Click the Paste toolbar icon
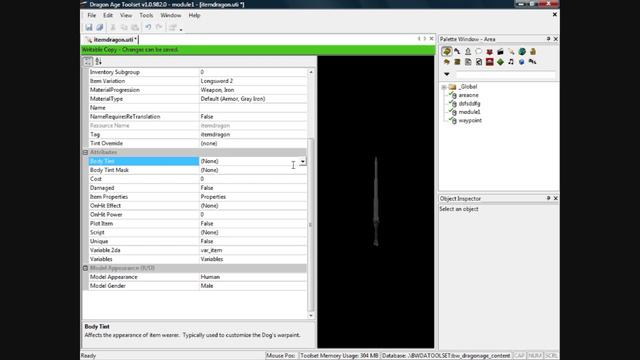 pyautogui.click(x=135, y=27)
